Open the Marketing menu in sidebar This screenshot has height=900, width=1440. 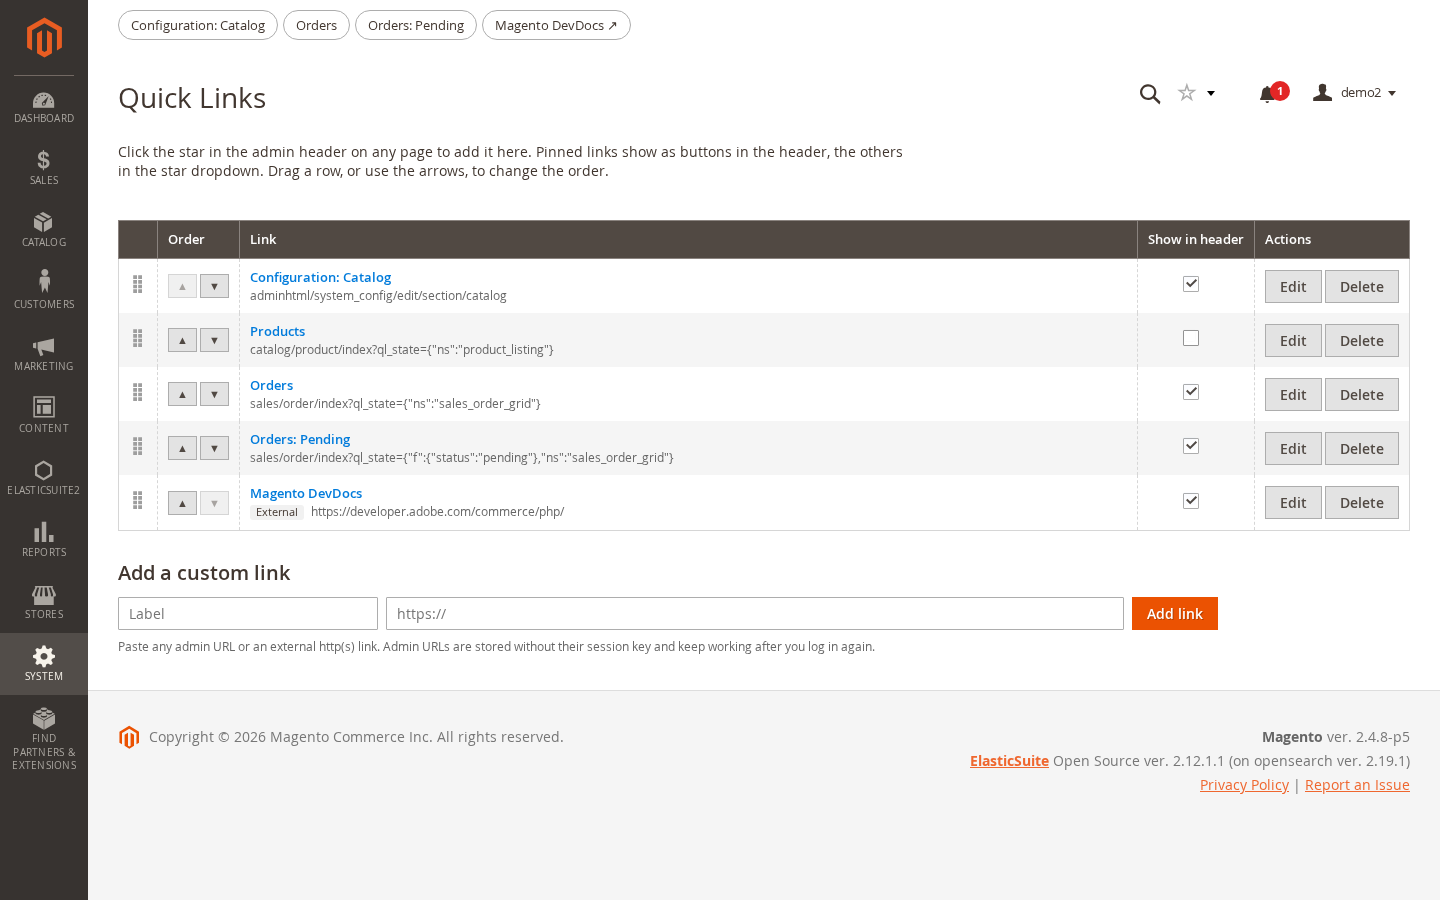pos(44,353)
